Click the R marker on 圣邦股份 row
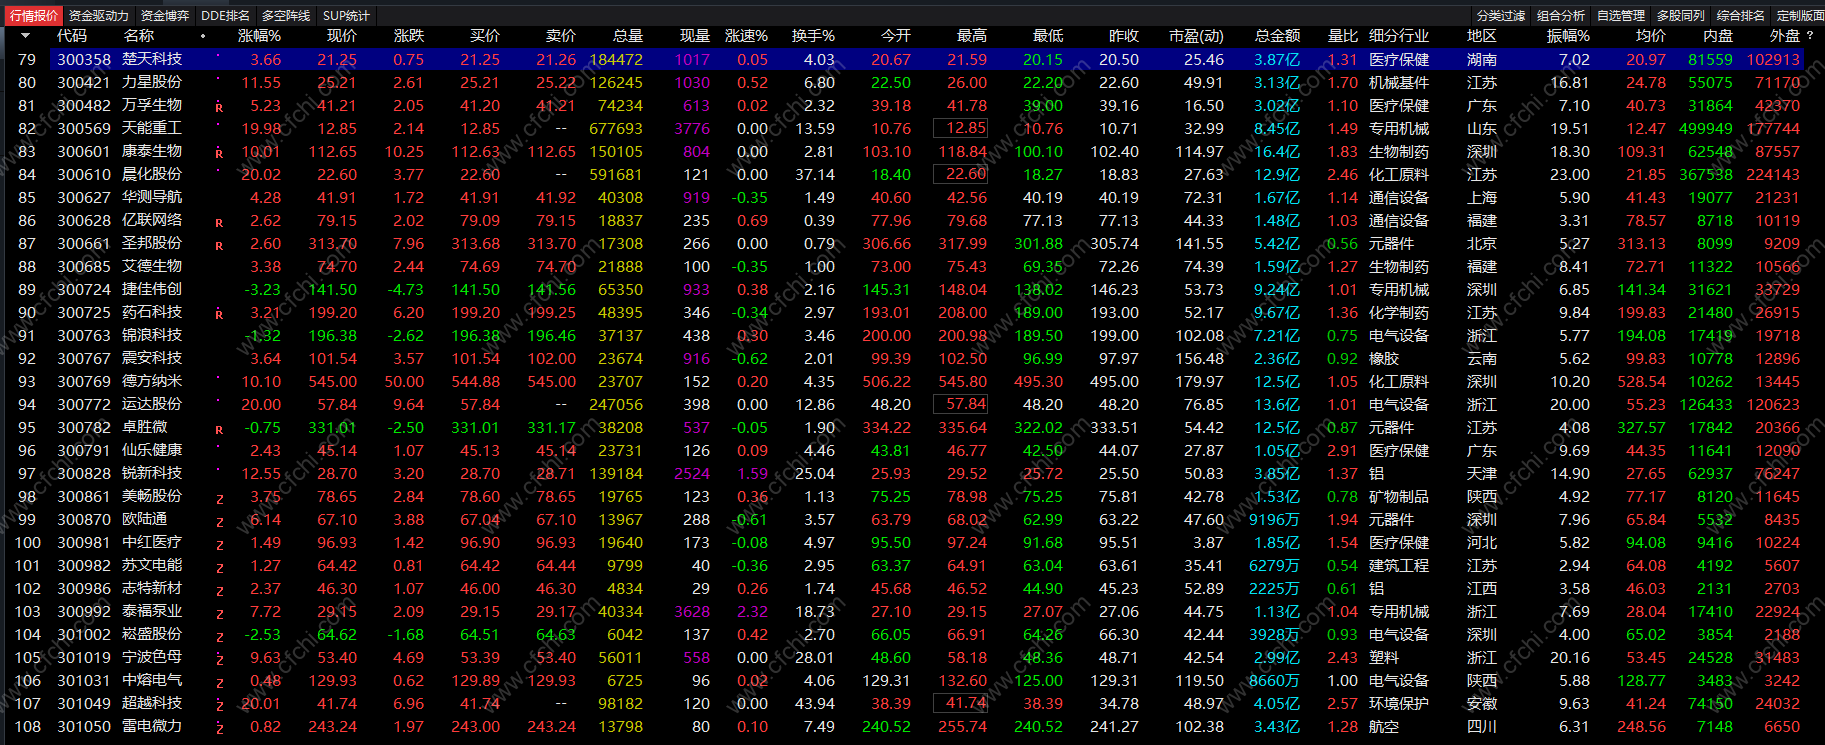The image size is (1825, 745). coord(219,245)
